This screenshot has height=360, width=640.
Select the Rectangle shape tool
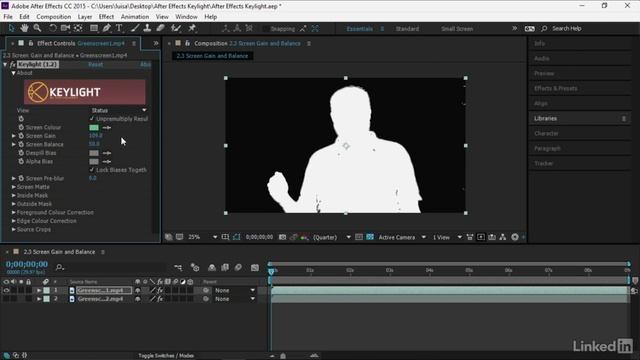(x=94, y=28)
